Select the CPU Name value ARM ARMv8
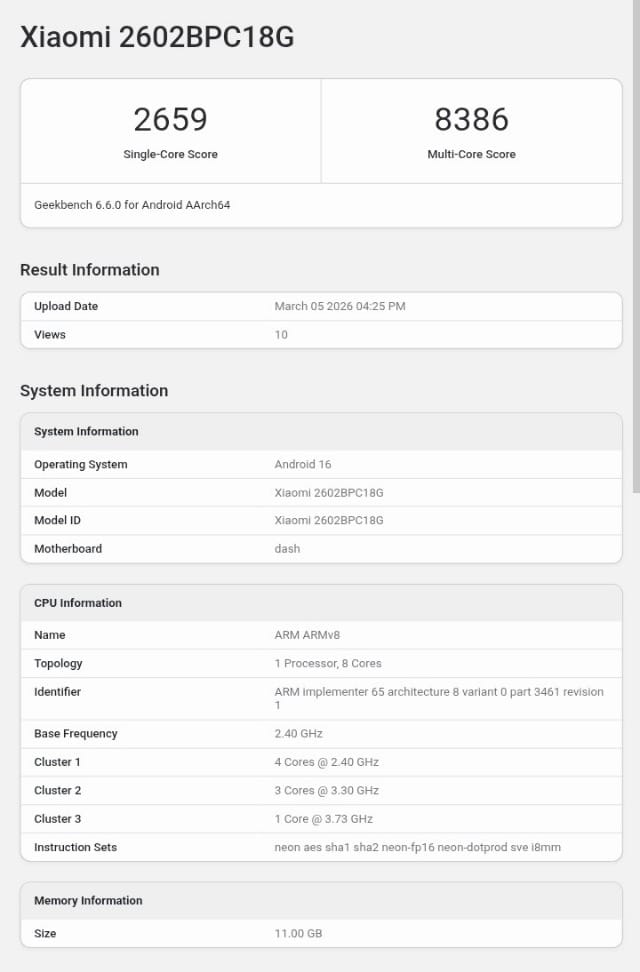This screenshot has height=972, width=640. 308,635
